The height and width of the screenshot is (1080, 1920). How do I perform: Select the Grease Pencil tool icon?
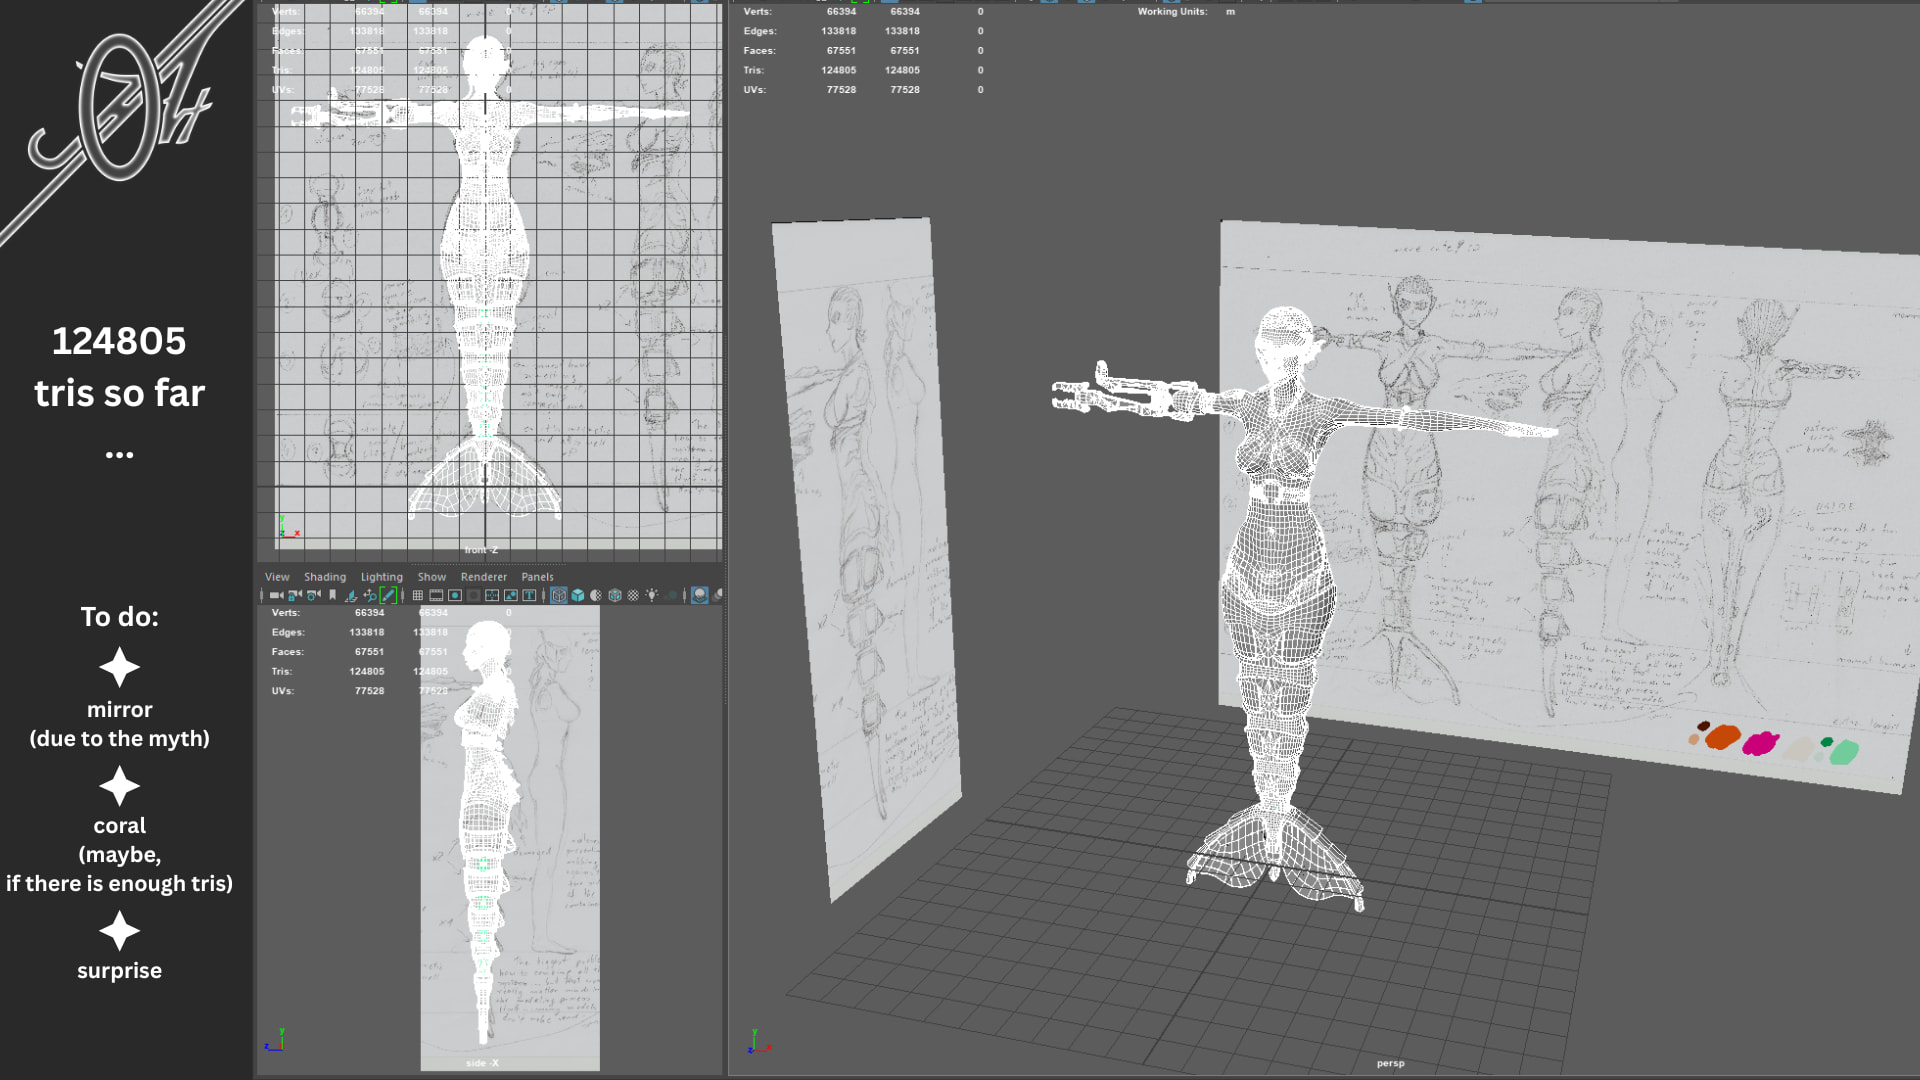pyautogui.click(x=388, y=595)
